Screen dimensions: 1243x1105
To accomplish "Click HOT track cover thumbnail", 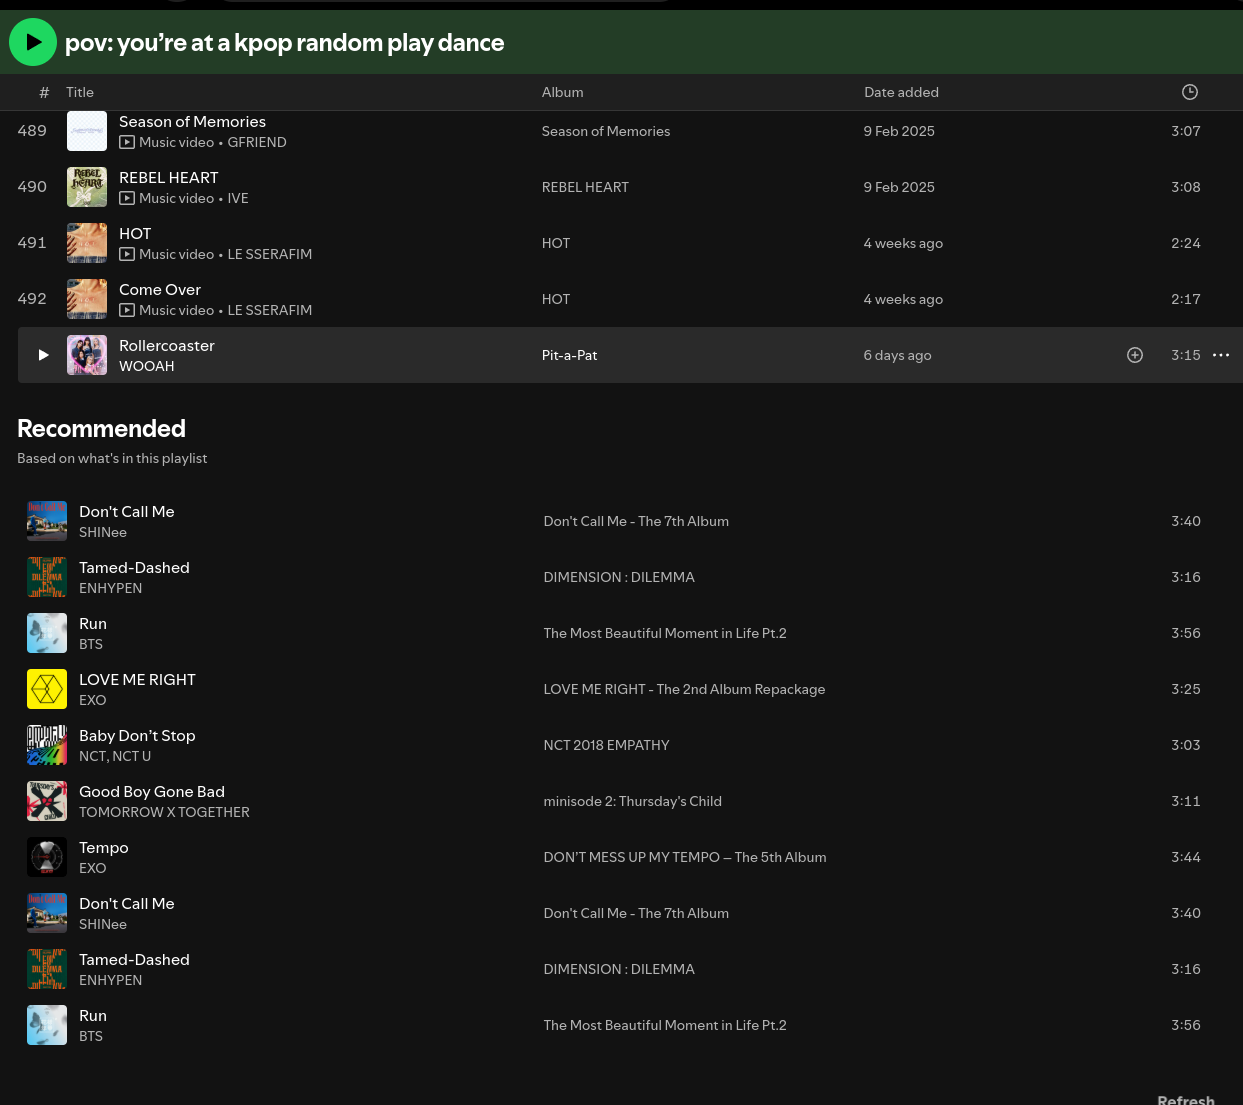I will [87, 243].
